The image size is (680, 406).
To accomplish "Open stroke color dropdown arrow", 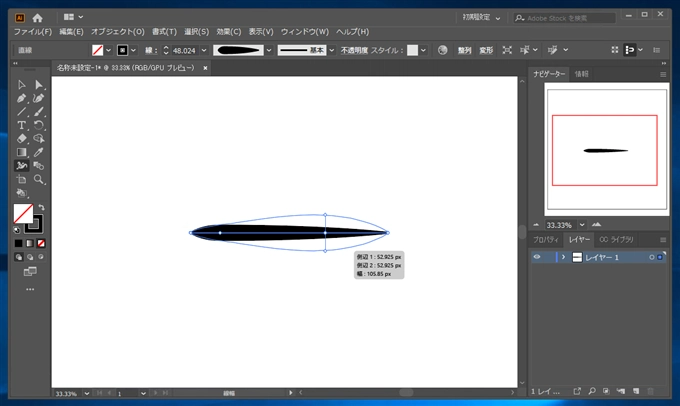I will tap(134, 50).
